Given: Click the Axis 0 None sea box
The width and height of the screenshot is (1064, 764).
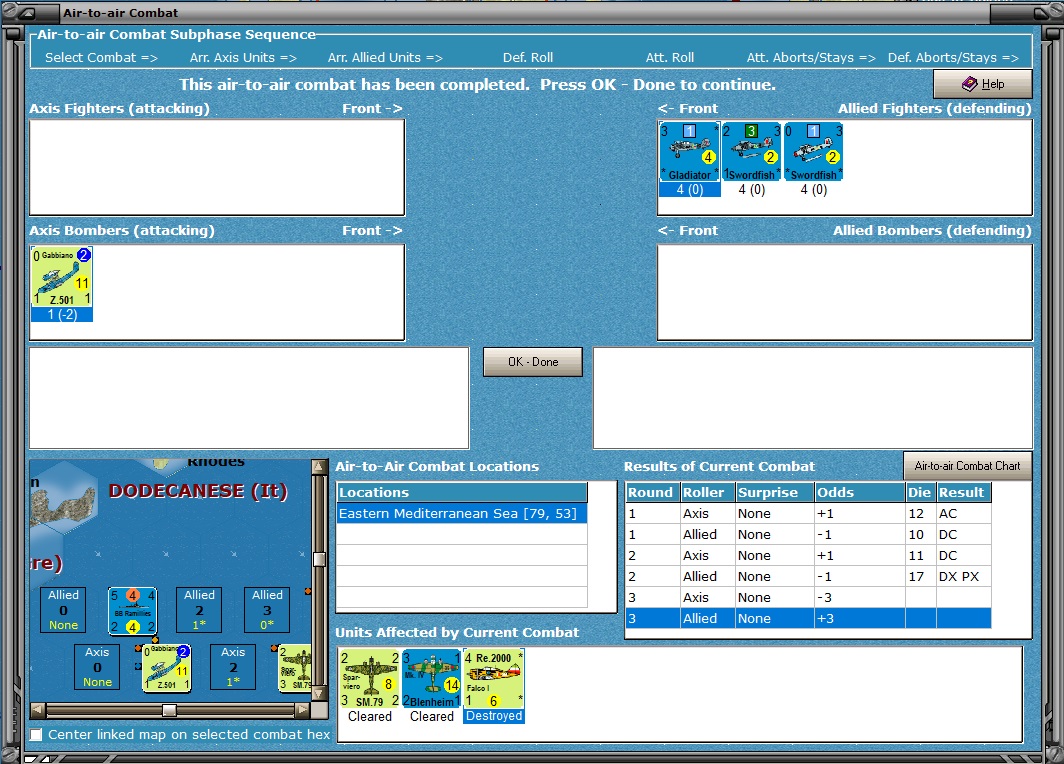Looking at the screenshot, I should (97, 666).
